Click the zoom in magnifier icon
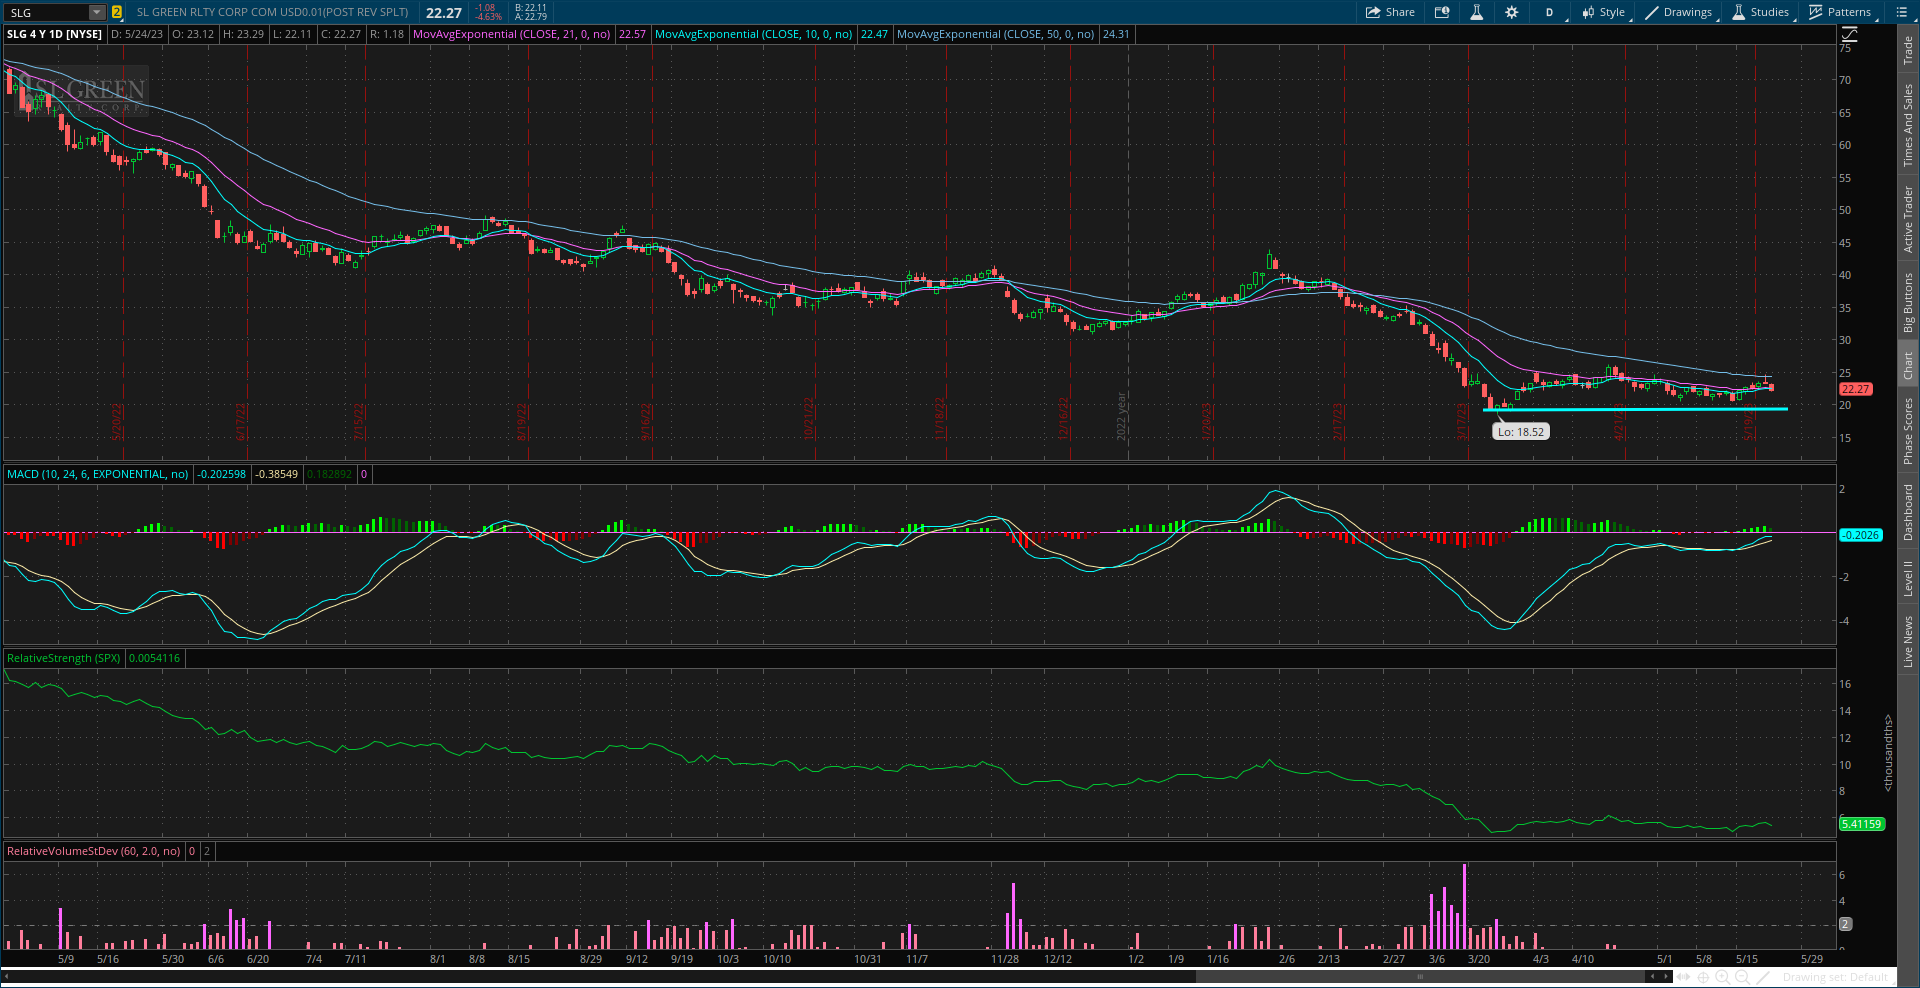 [1723, 977]
